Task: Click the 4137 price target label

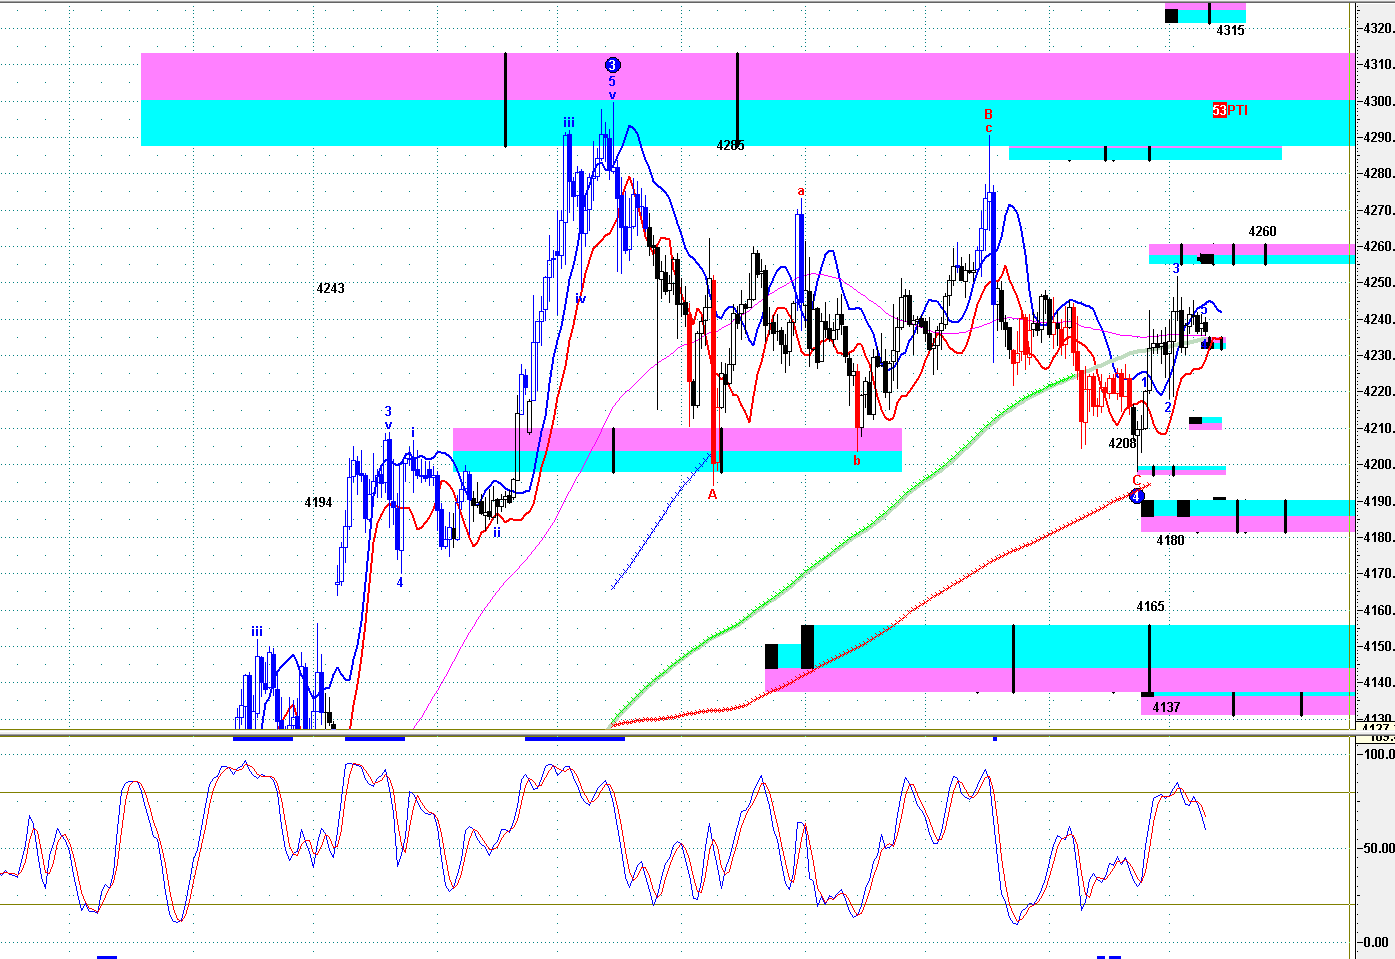Action: tap(1166, 708)
